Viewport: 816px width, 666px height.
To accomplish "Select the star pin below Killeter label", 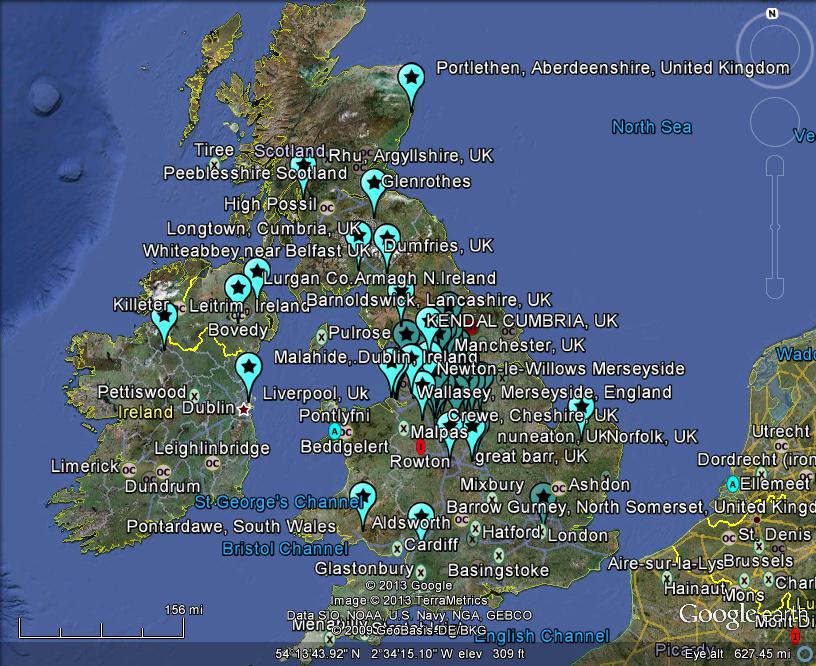I will [x=164, y=317].
